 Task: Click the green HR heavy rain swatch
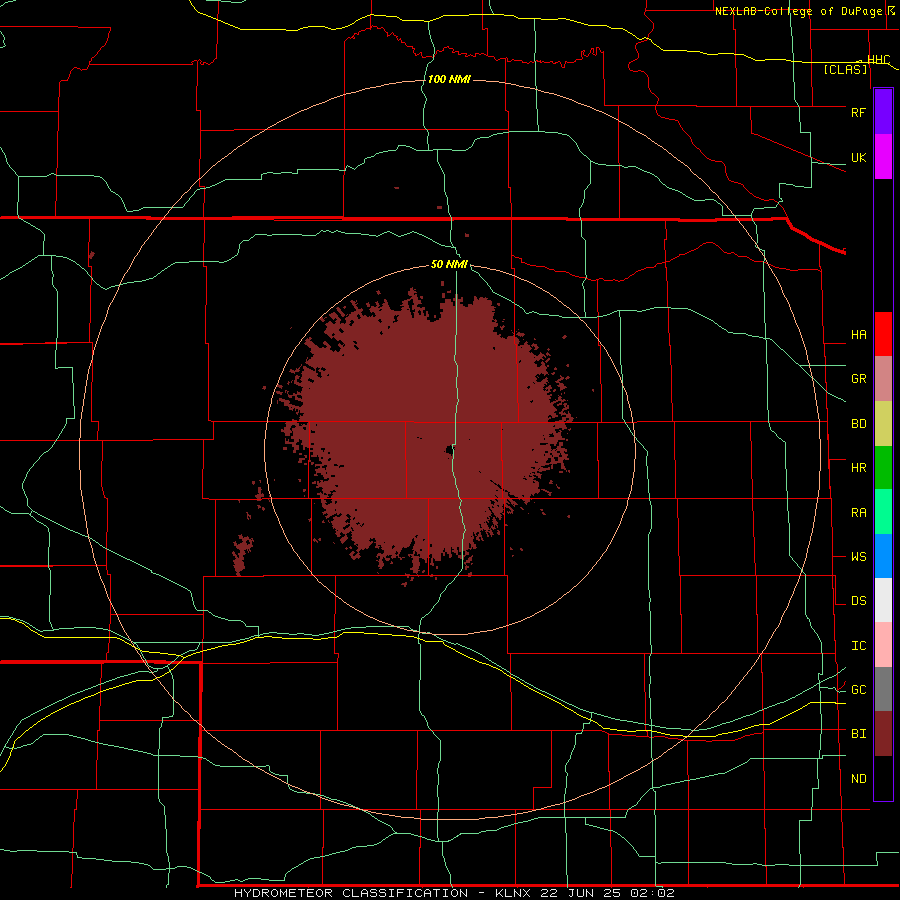[883, 468]
